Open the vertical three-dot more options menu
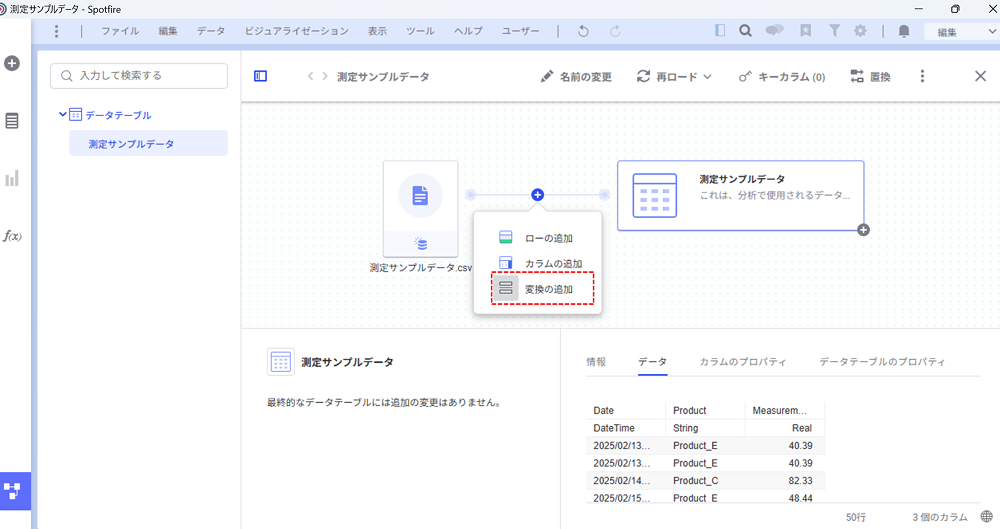 [922, 76]
